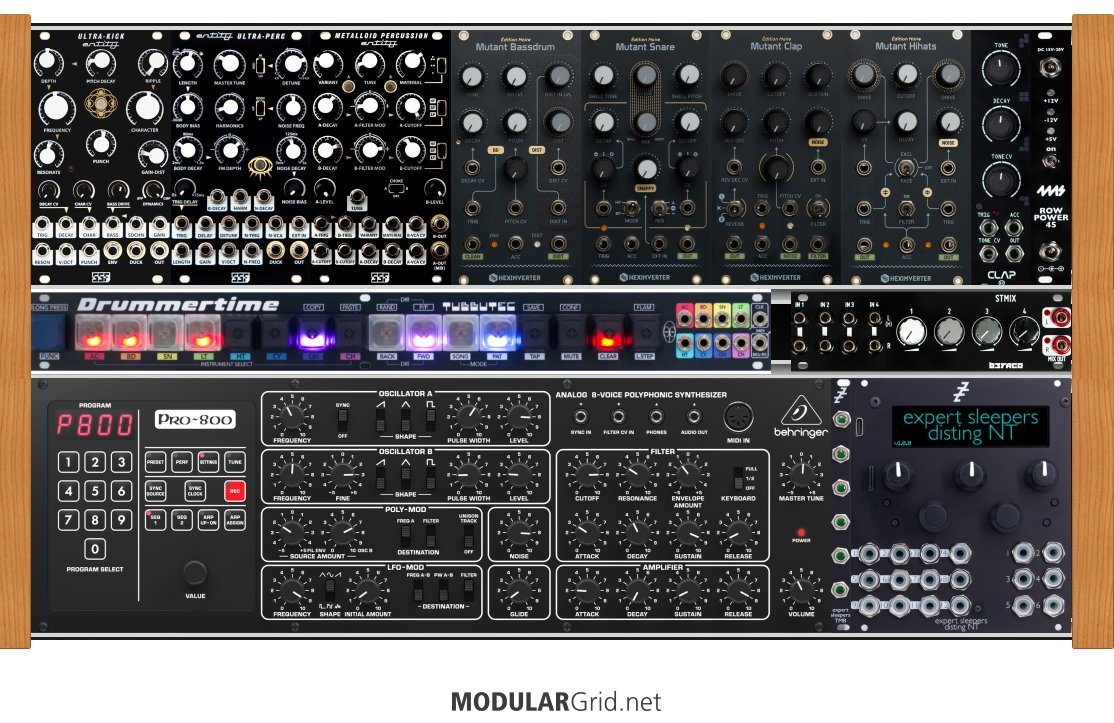Click the Pro-800 VOLUME knob
This screenshot has height=723, width=1114.
pyautogui.click(x=801, y=589)
